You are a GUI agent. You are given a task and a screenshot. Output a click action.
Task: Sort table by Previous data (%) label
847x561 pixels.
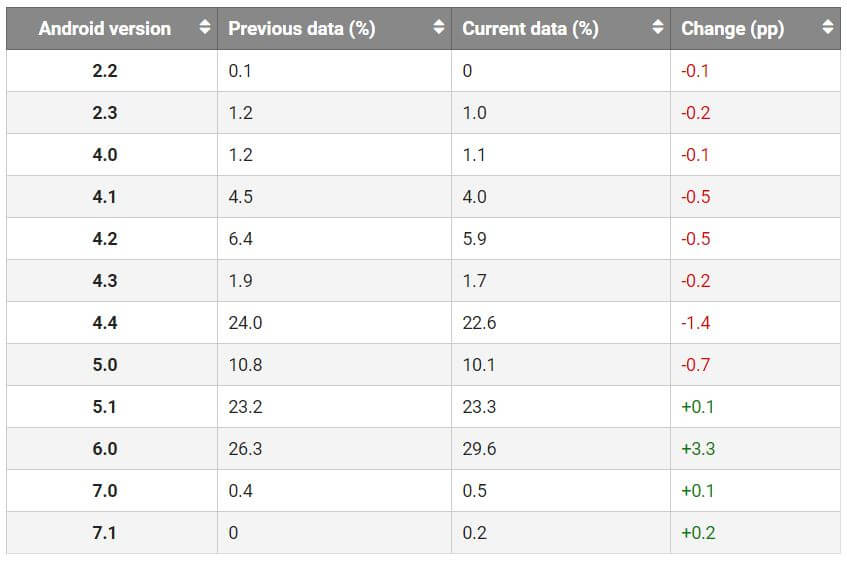click(x=301, y=28)
